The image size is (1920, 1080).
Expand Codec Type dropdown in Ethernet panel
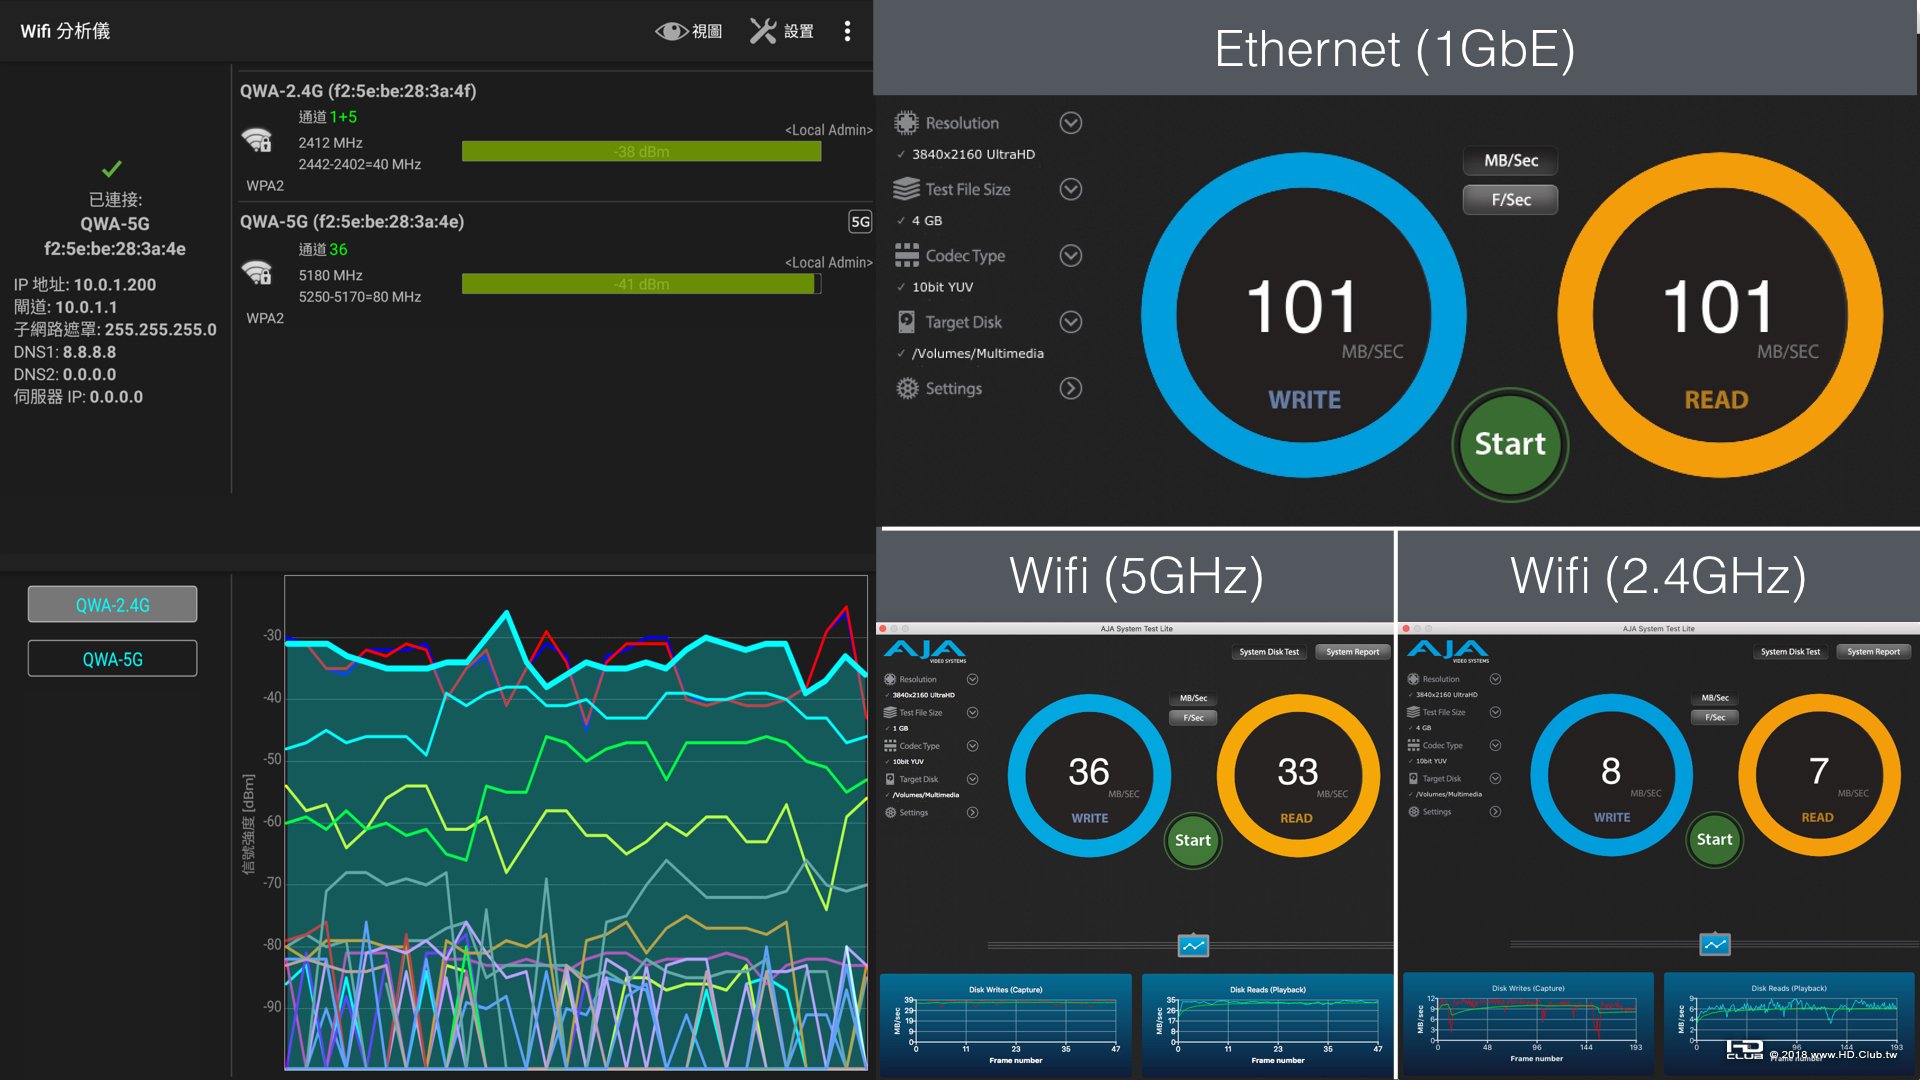click(1070, 256)
